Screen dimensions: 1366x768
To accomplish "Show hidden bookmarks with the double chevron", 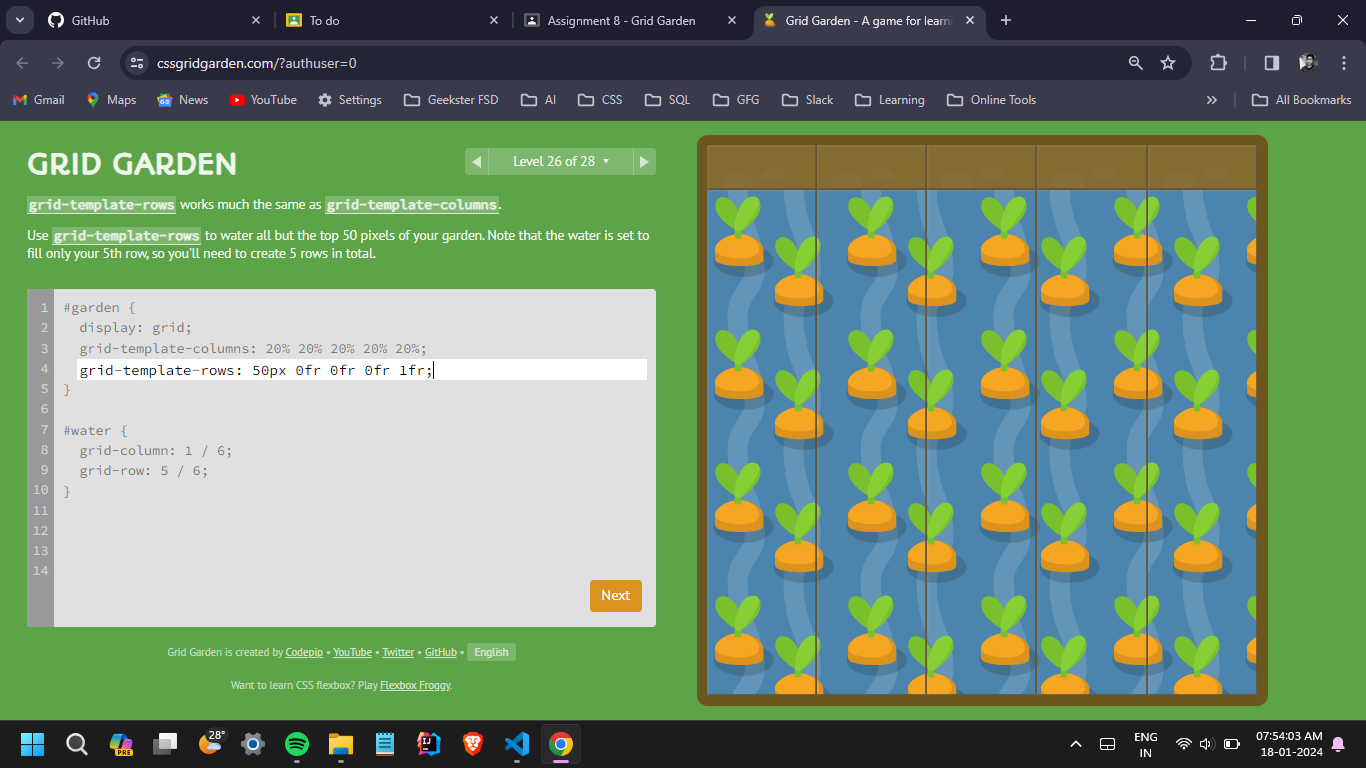I will (1211, 100).
